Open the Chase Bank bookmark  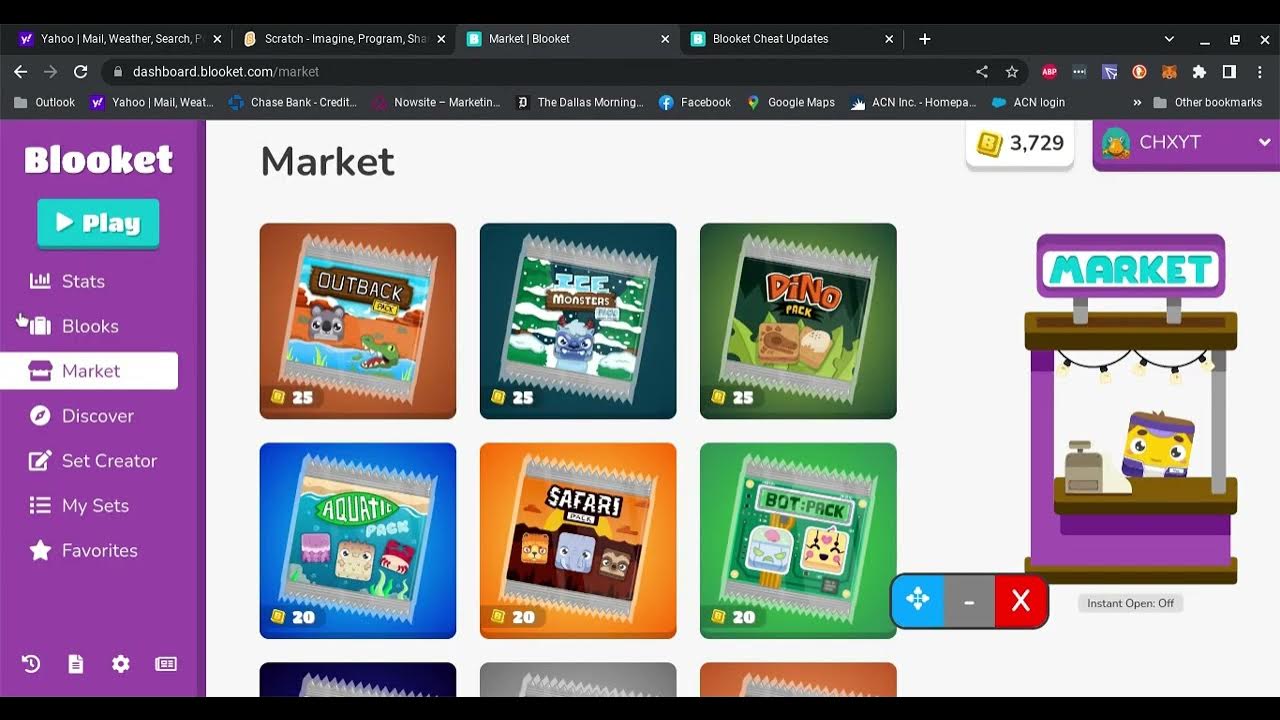pos(293,102)
